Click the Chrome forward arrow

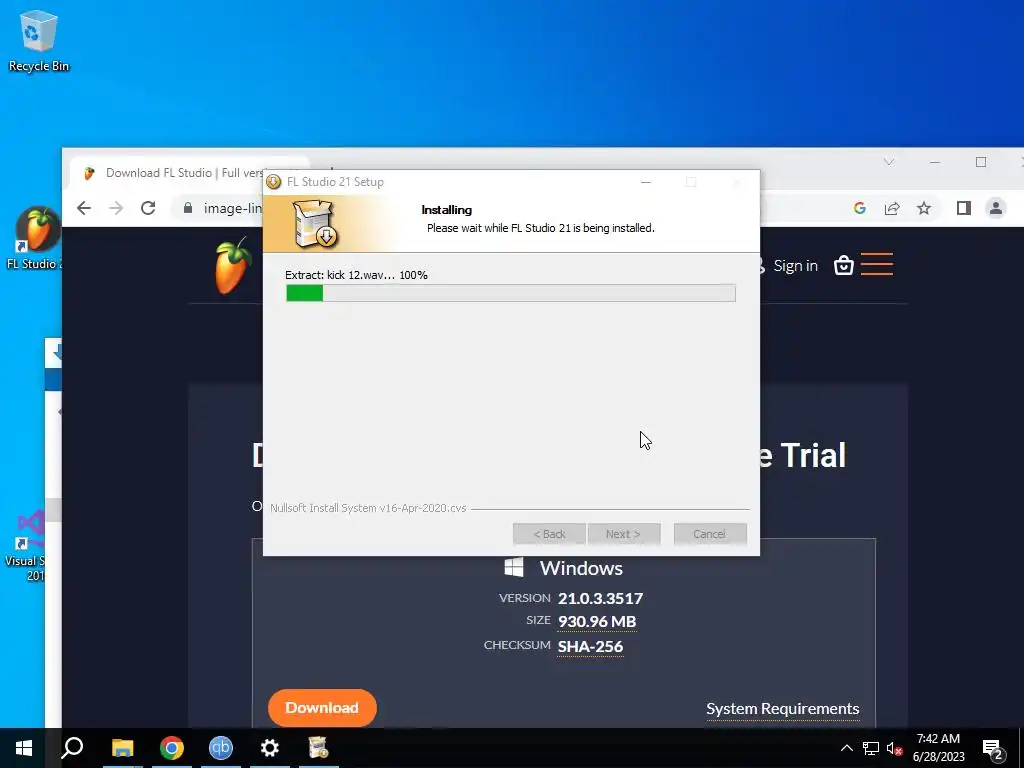(x=116, y=208)
